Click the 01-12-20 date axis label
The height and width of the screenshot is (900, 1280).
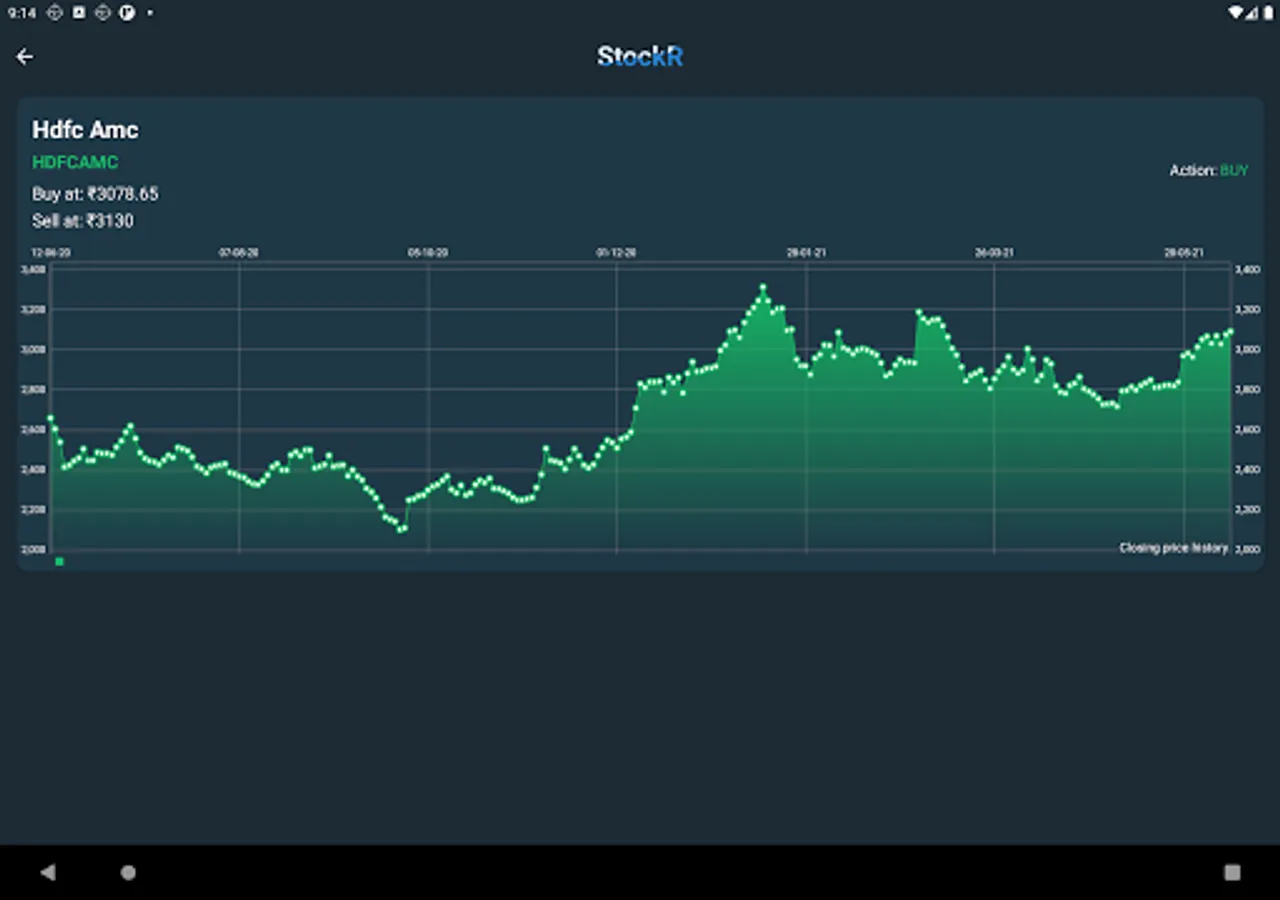(x=616, y=253)
